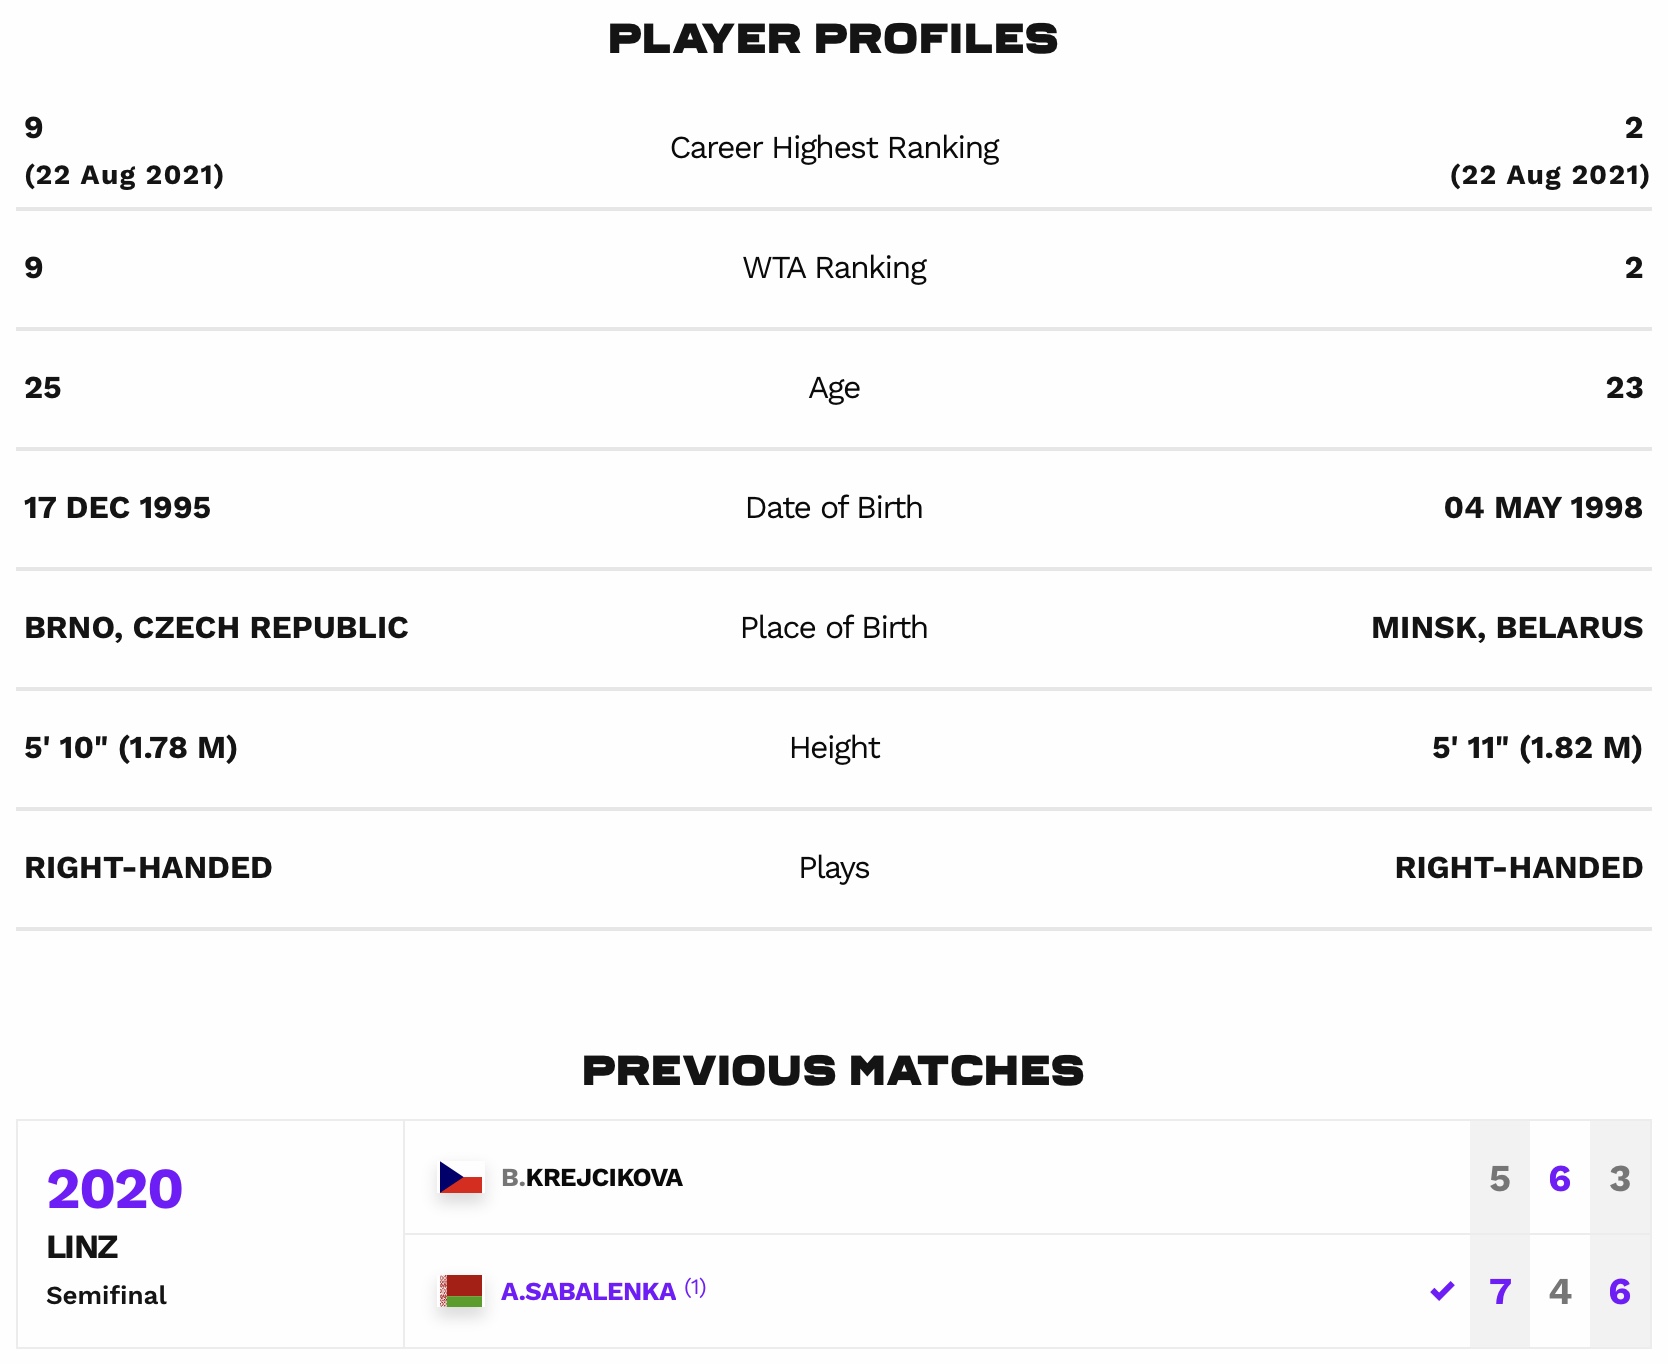Open A.Sabalenka player link

pos(588,1291)
